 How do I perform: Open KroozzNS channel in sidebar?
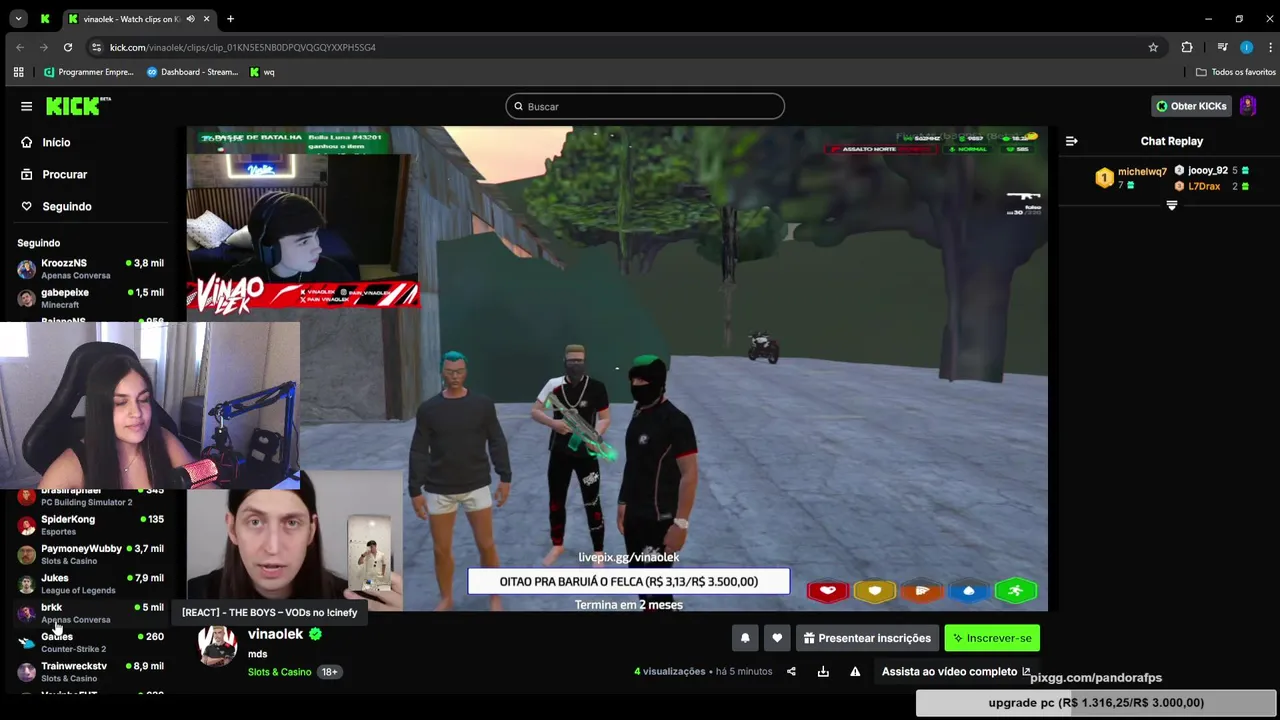coord(90,269)
